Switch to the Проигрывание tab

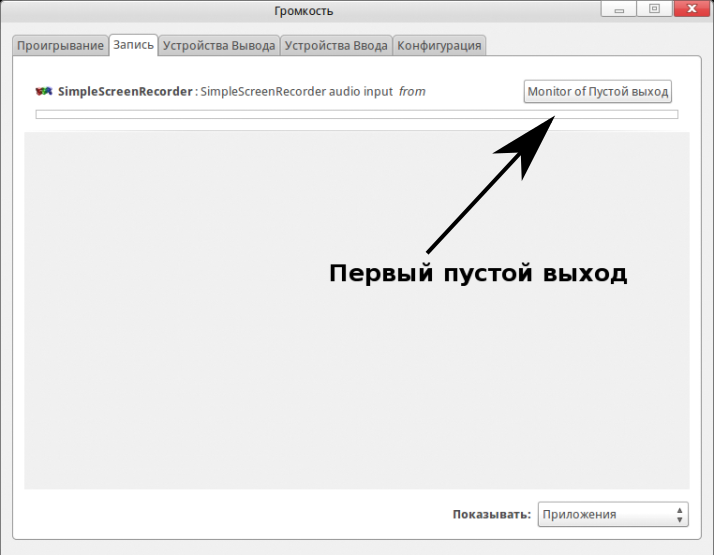[60, 46]
